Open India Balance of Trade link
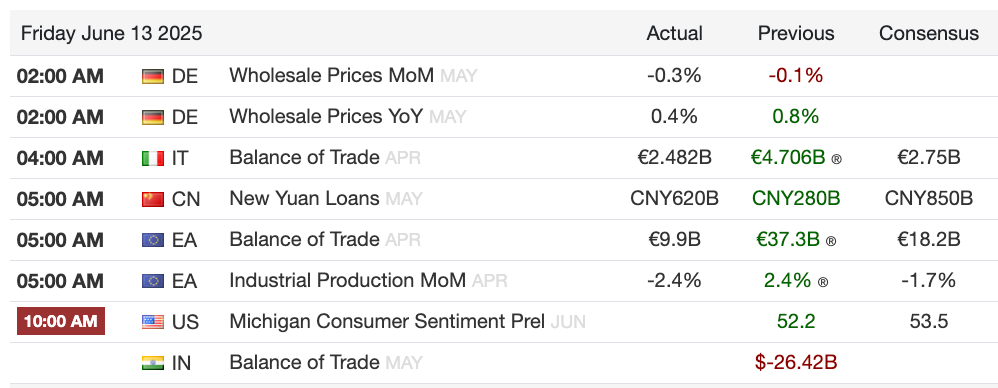998x388 pixels. pyautogui.click(x=304, y=363)
